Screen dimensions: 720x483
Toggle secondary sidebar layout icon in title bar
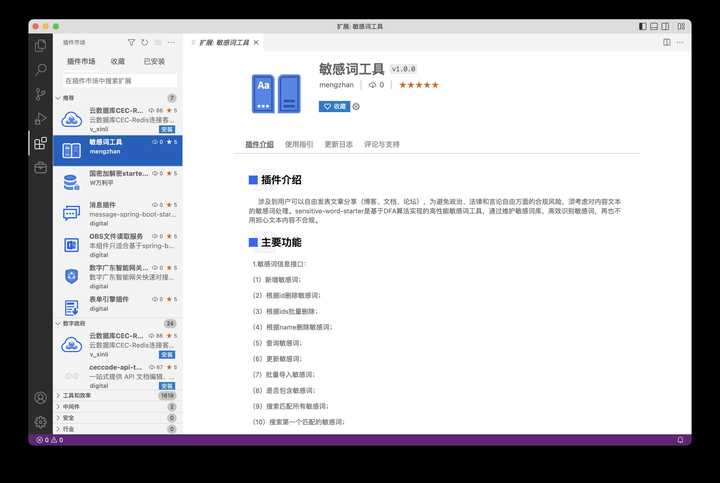[665, 26]
